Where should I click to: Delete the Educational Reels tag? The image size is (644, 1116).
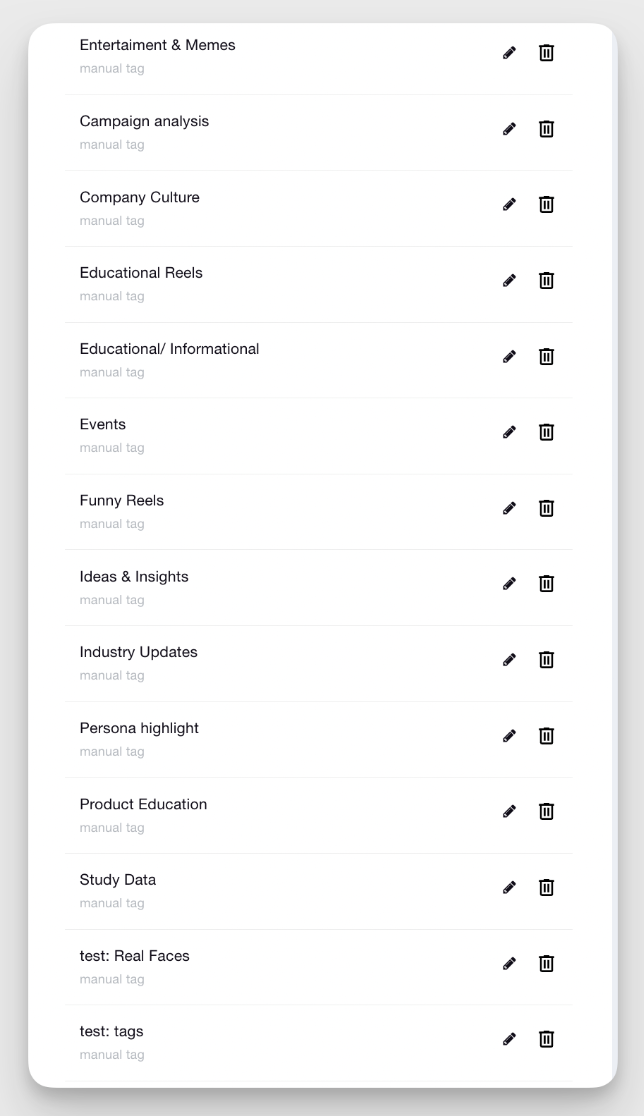click(546, 280)
